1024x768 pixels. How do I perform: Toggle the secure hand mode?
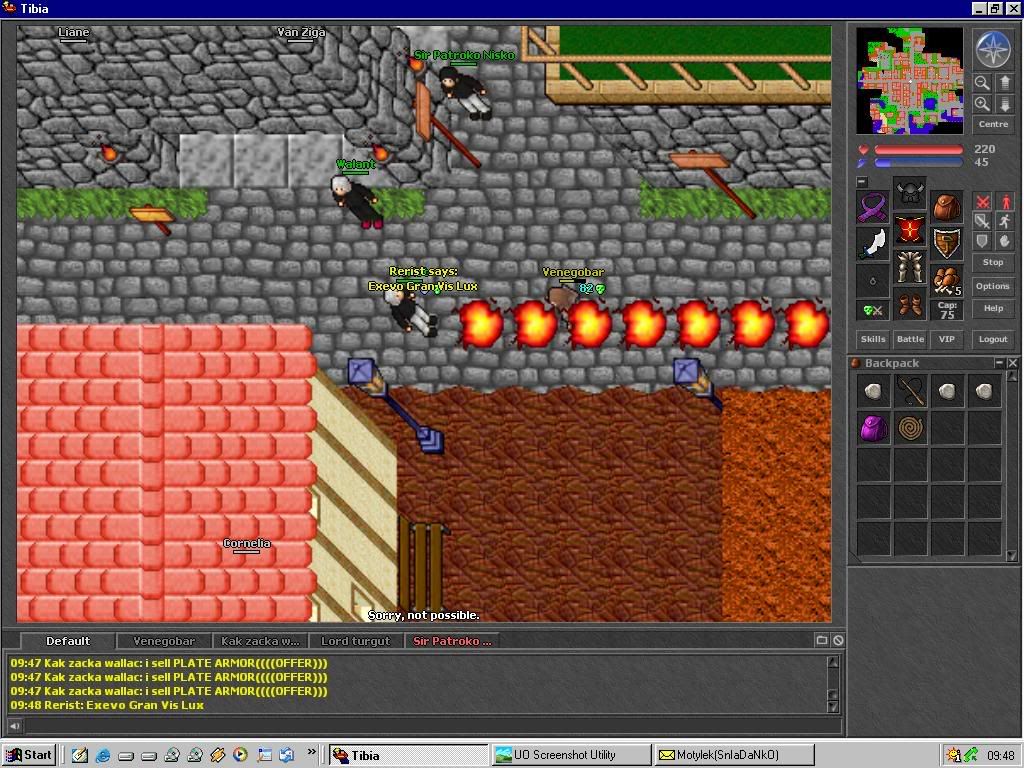[x=1004, y=241]
